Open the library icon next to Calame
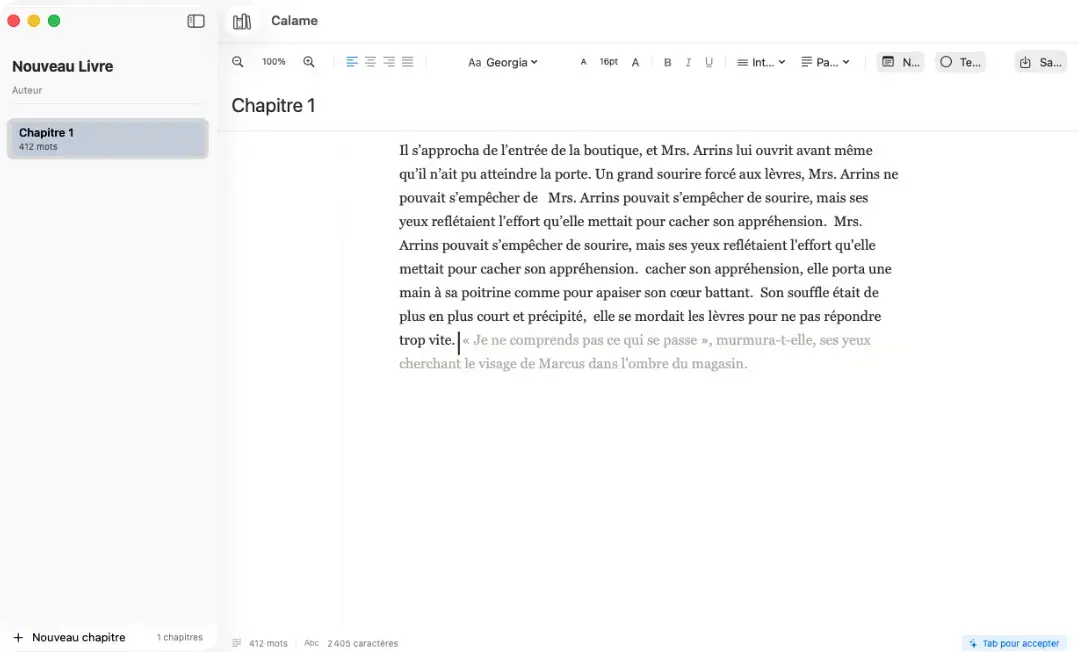Viewport: 1078px width, 652px height. (242, 20)
